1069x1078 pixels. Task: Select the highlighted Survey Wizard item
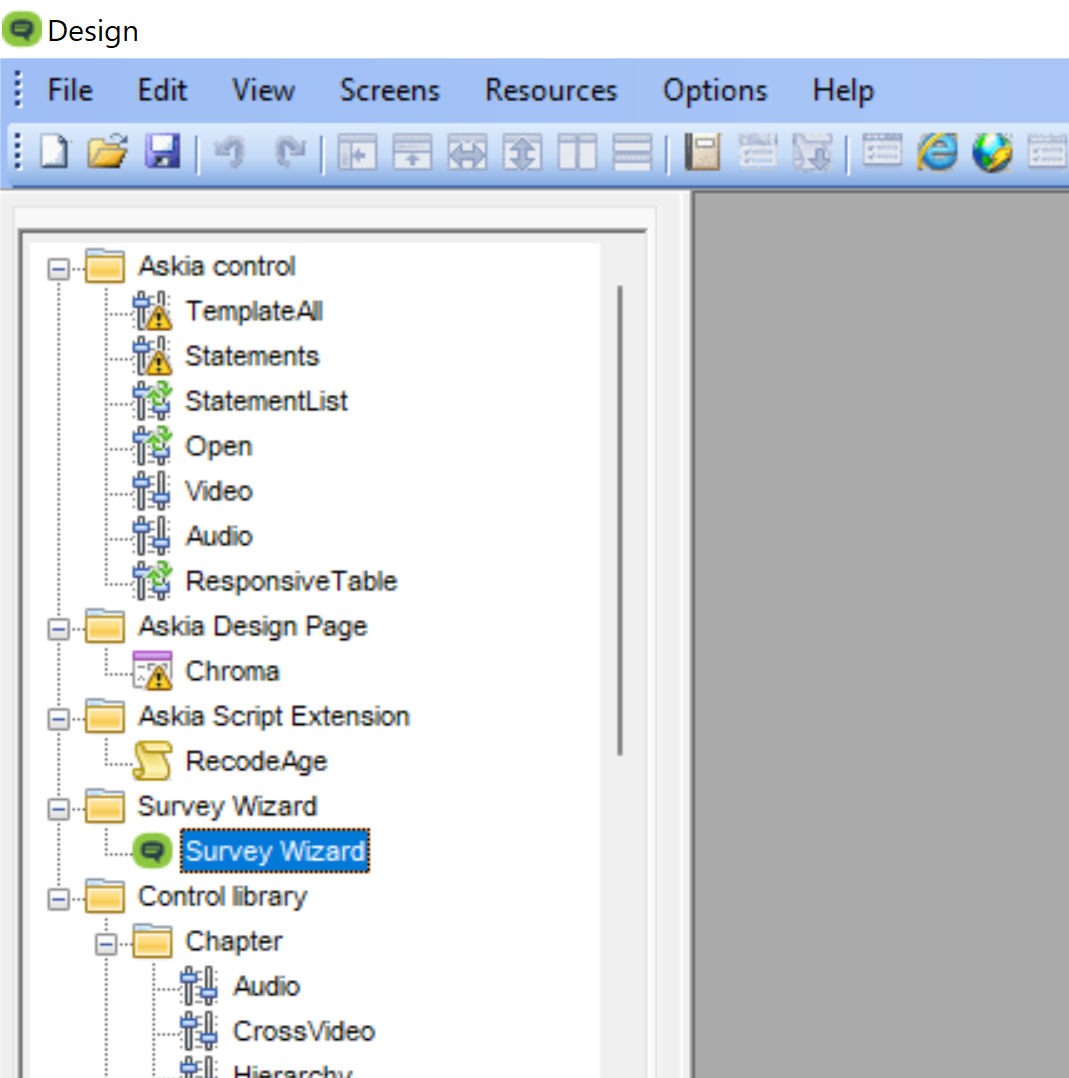(275, 851)
